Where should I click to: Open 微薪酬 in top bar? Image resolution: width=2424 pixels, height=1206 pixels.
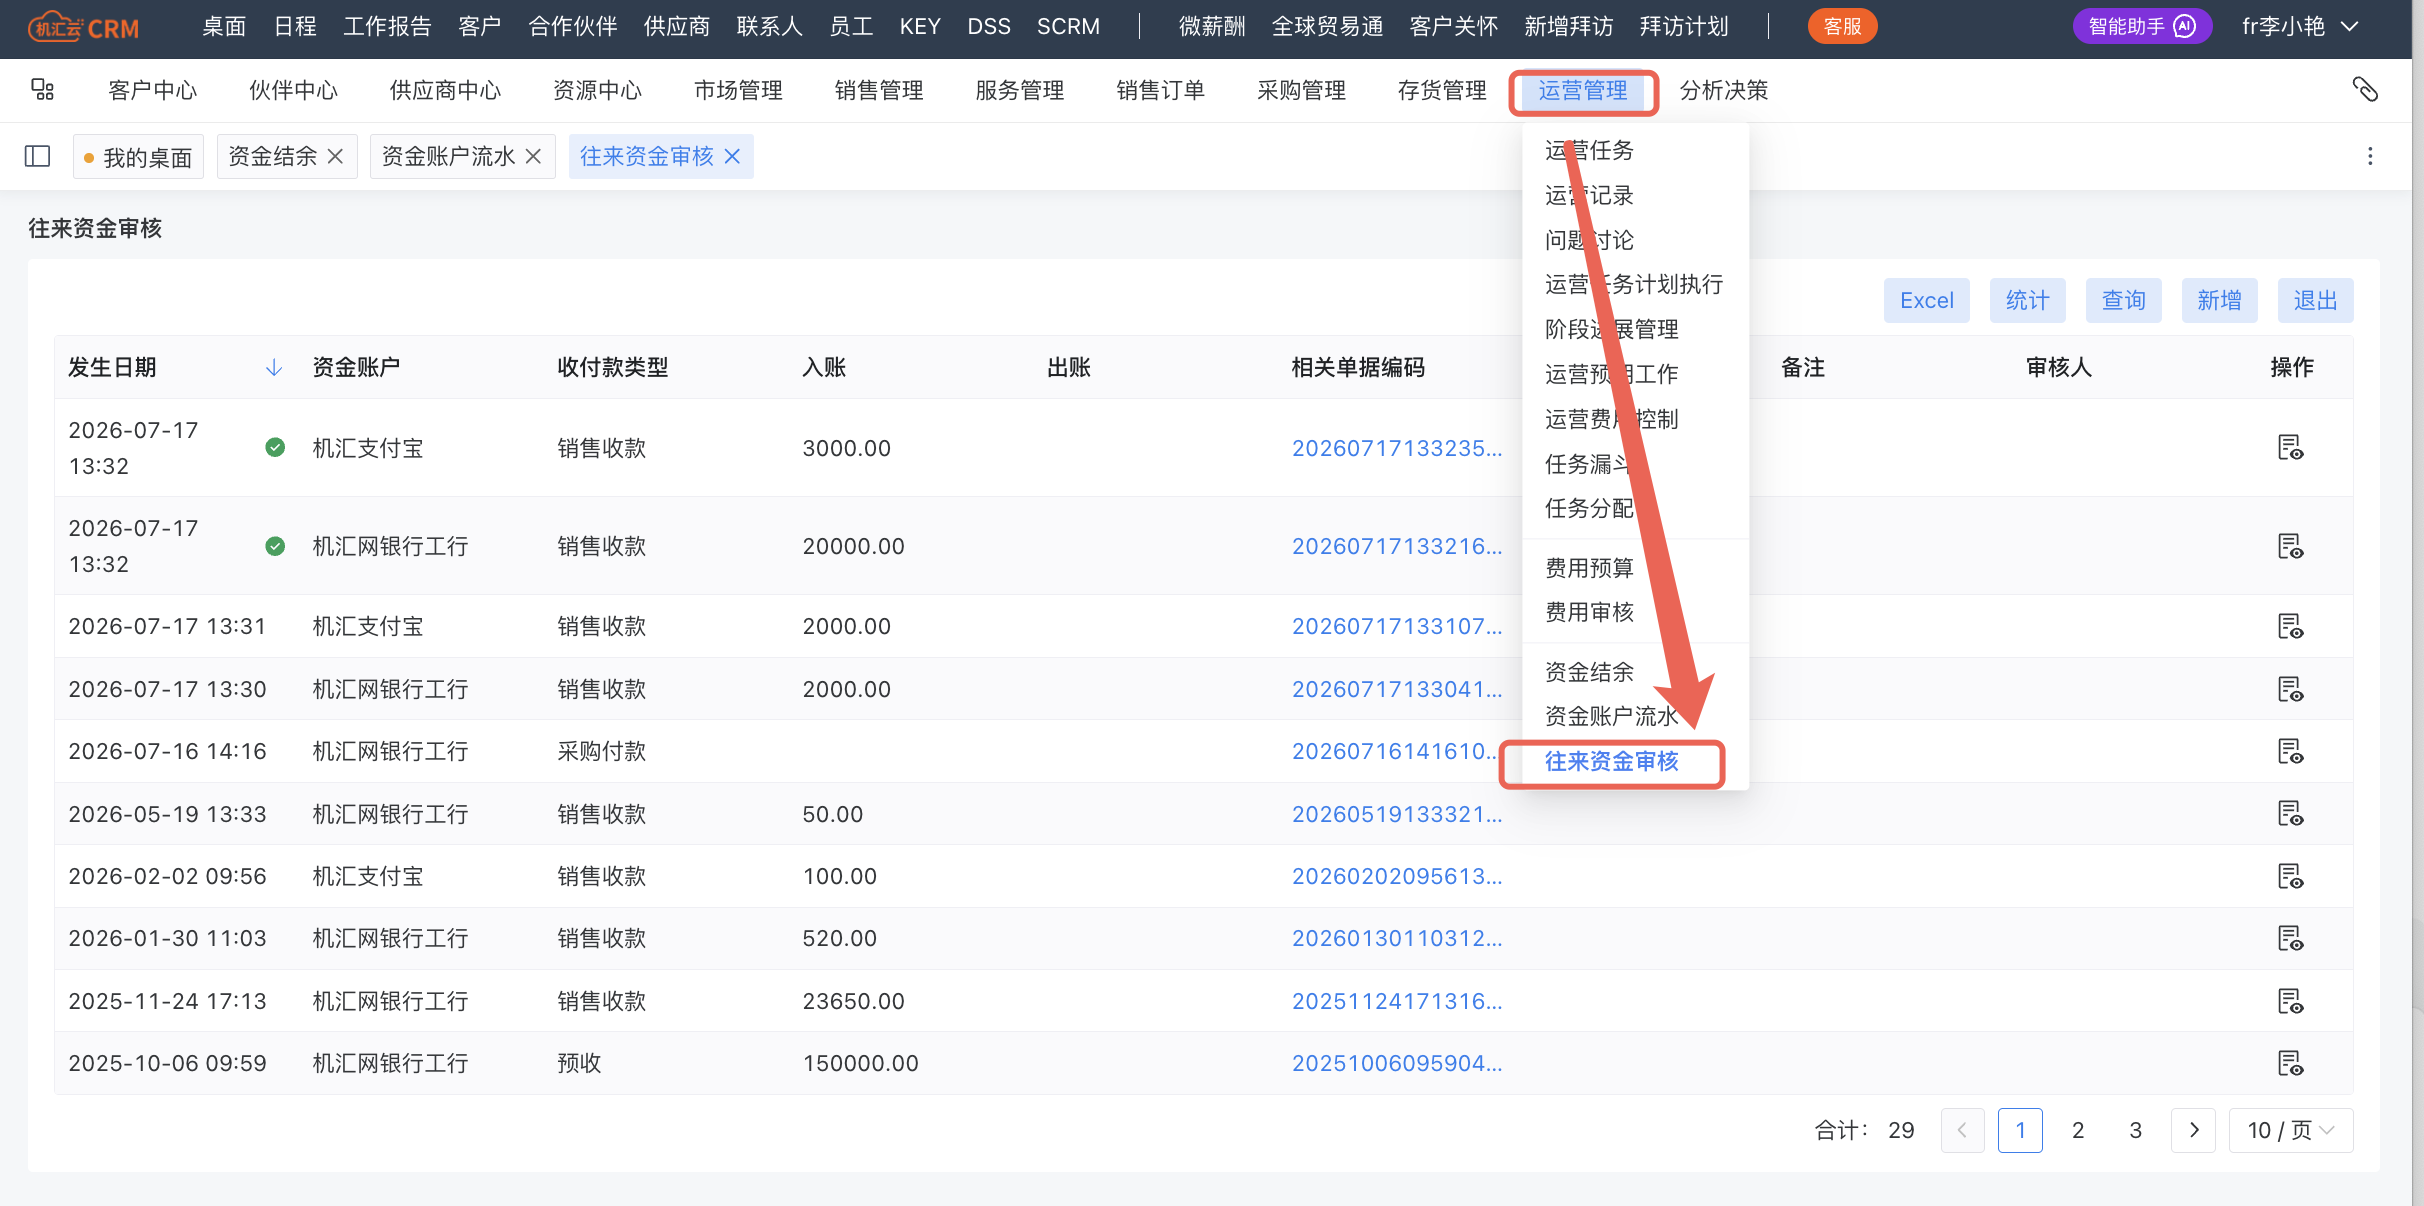pyautogui.click(x=1212, y=27)
